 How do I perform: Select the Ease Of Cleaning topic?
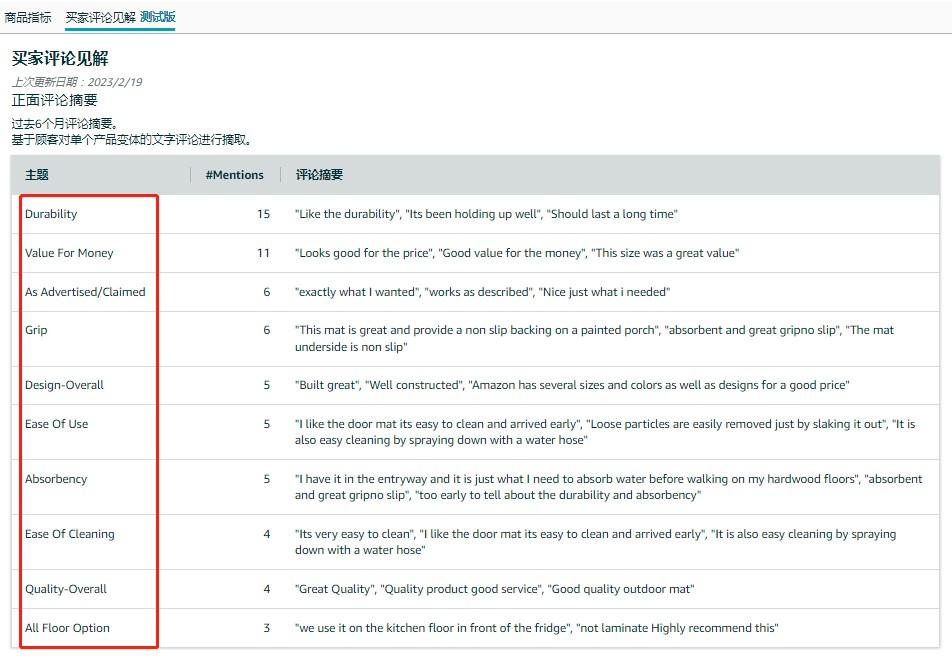70,534
